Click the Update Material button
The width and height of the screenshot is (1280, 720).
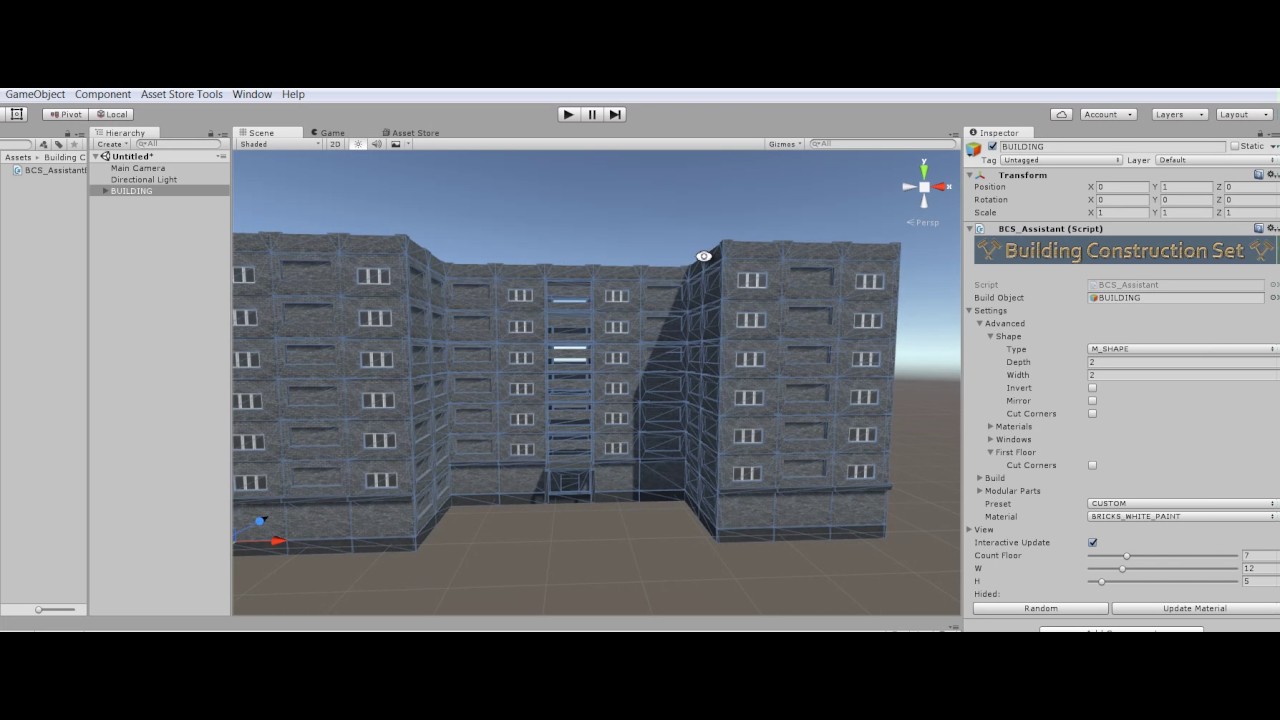(1195, 608)
